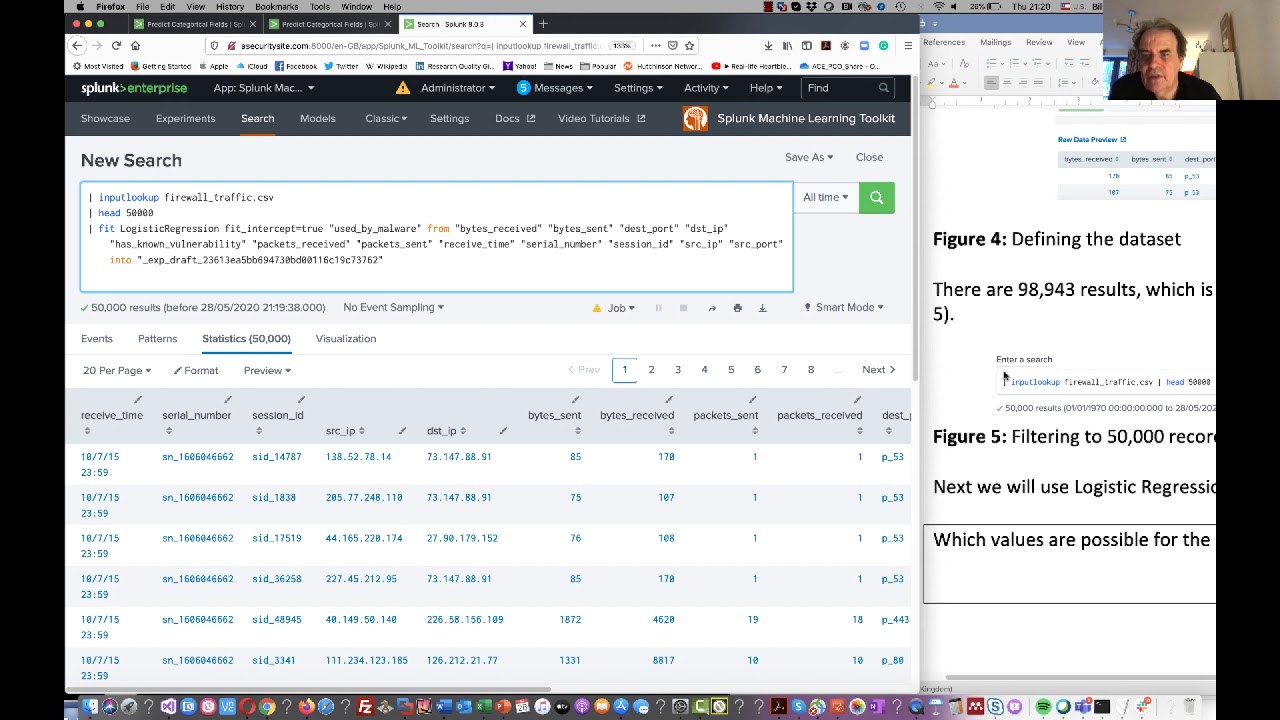Image resolution: width=1280 pixels, height=720 pixels.
Task: Open the Activity dropdown
Action: point(706,88)
